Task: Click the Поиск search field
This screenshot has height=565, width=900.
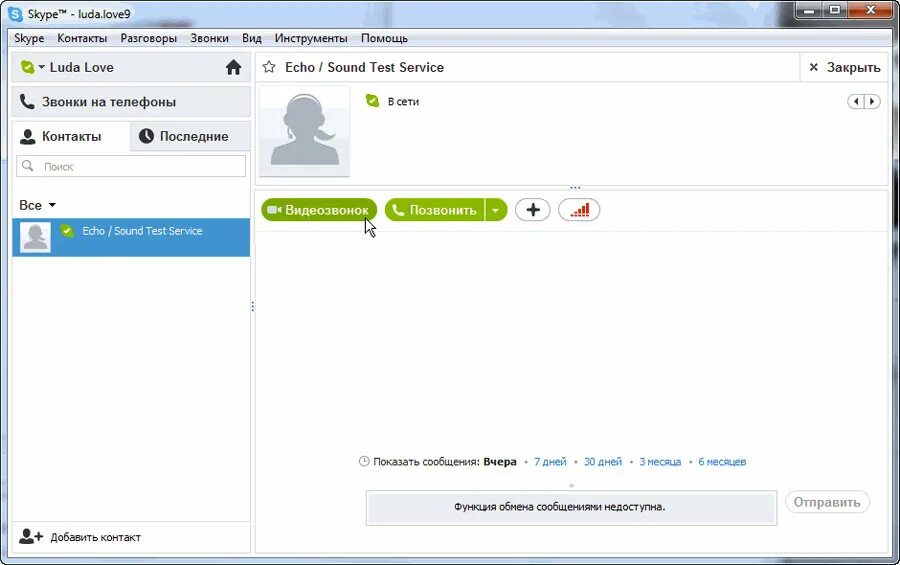Action: click(x=131, y=167)
